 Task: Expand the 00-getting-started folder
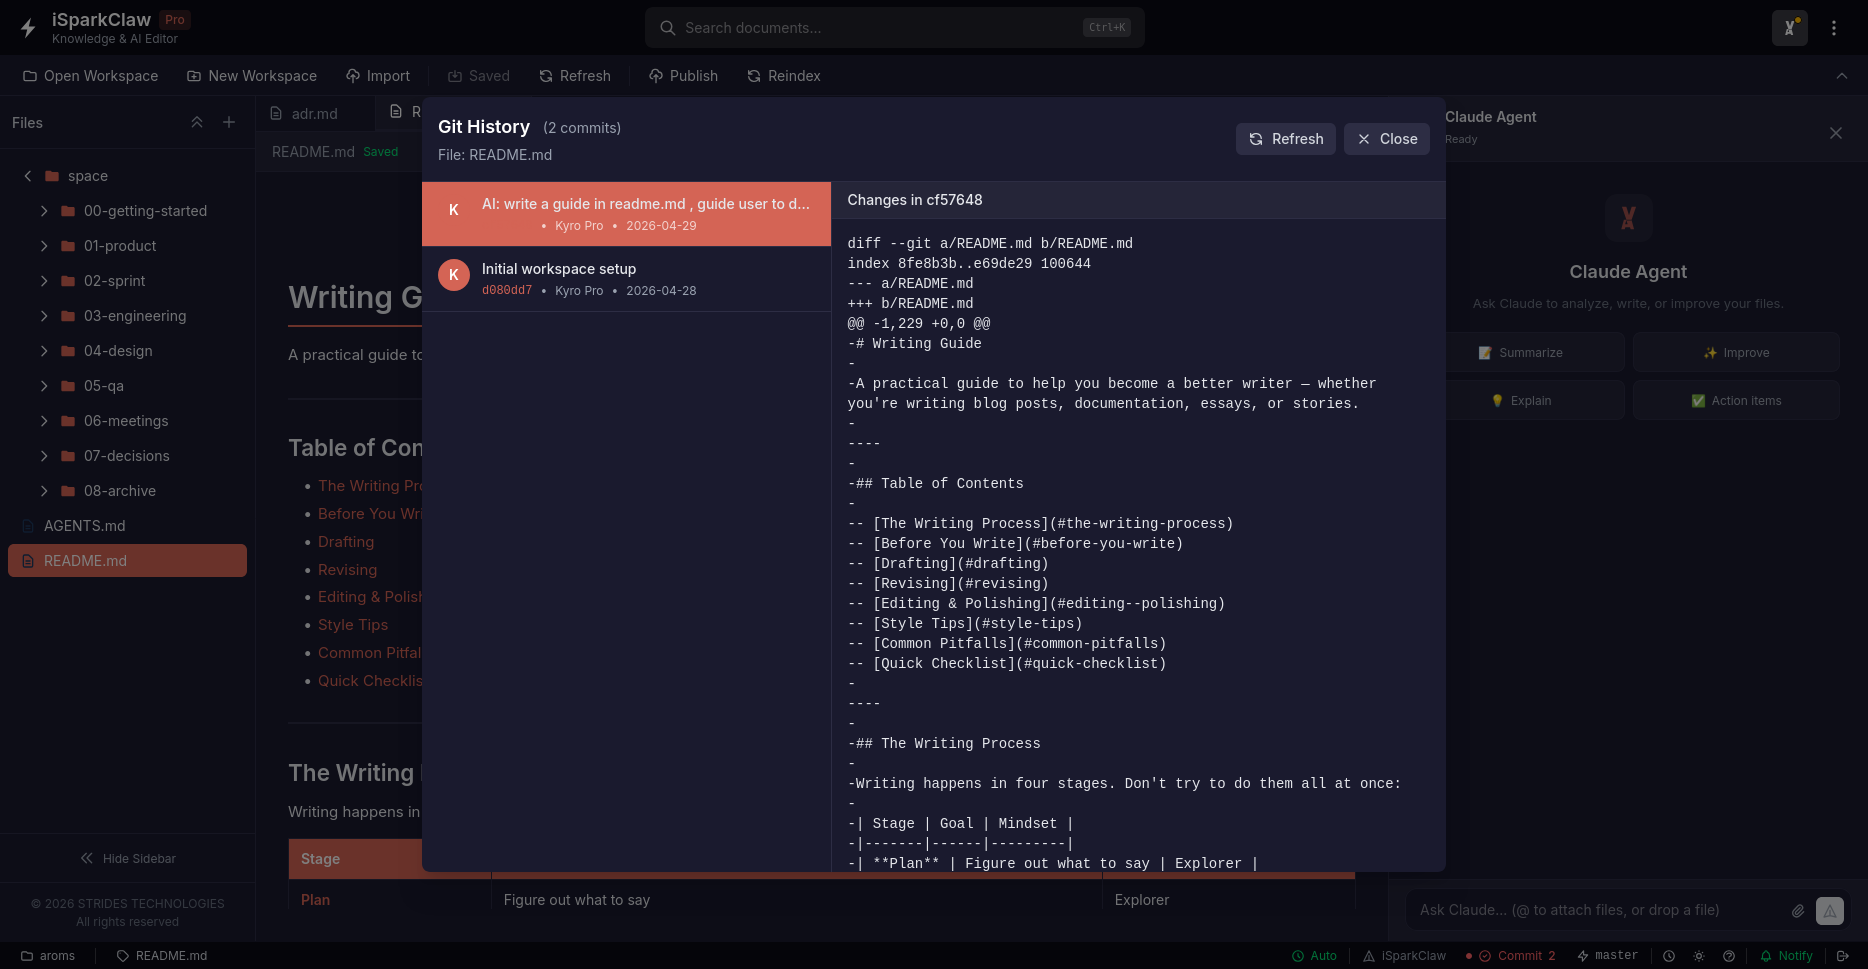click(x=44, y=211)
